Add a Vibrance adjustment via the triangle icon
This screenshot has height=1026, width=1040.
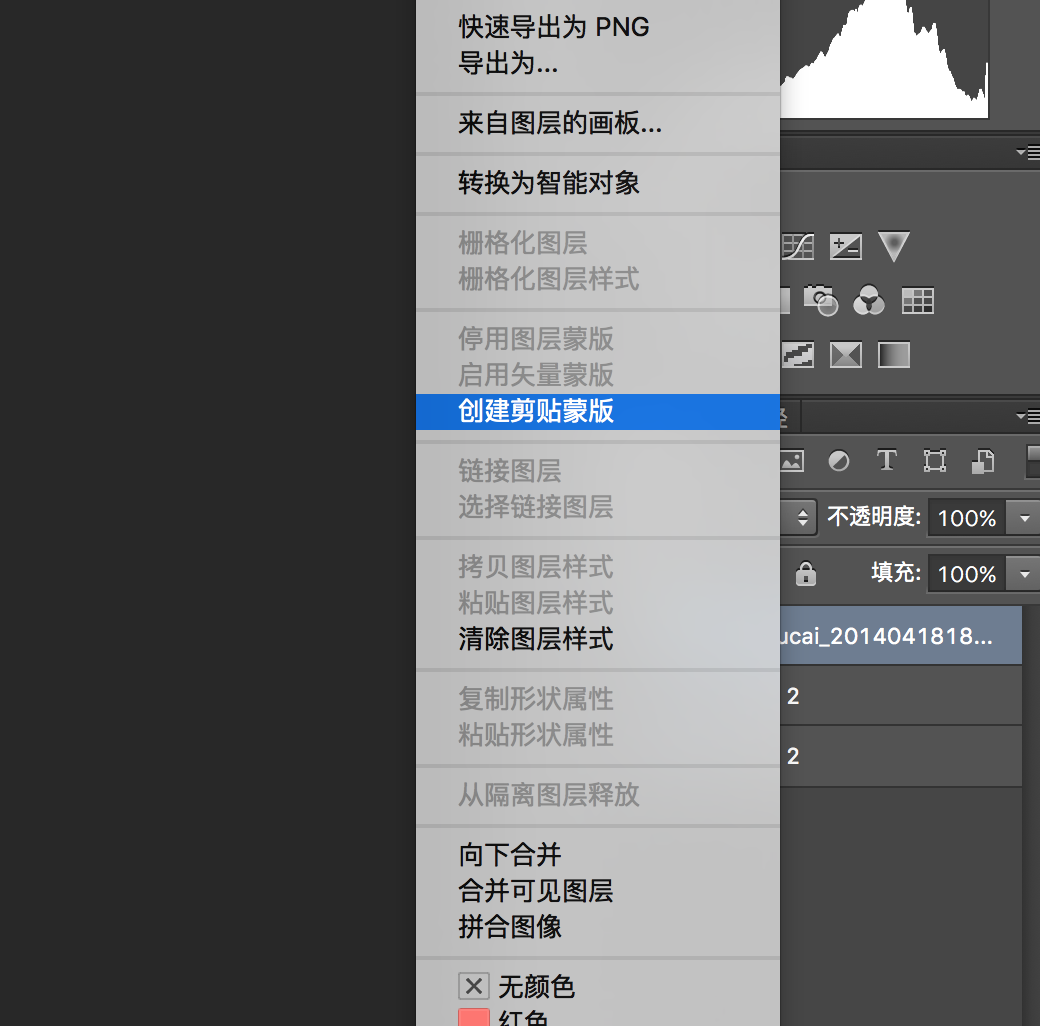click(x=893, y=246)
